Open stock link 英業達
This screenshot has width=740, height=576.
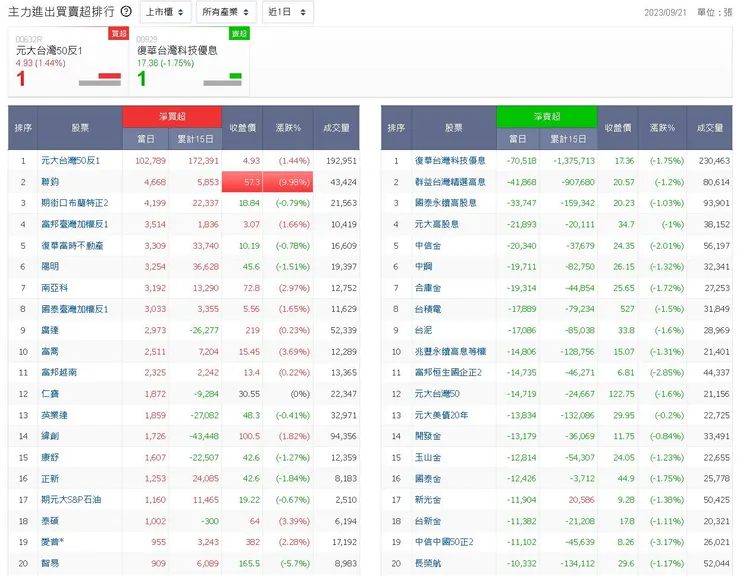54,415
